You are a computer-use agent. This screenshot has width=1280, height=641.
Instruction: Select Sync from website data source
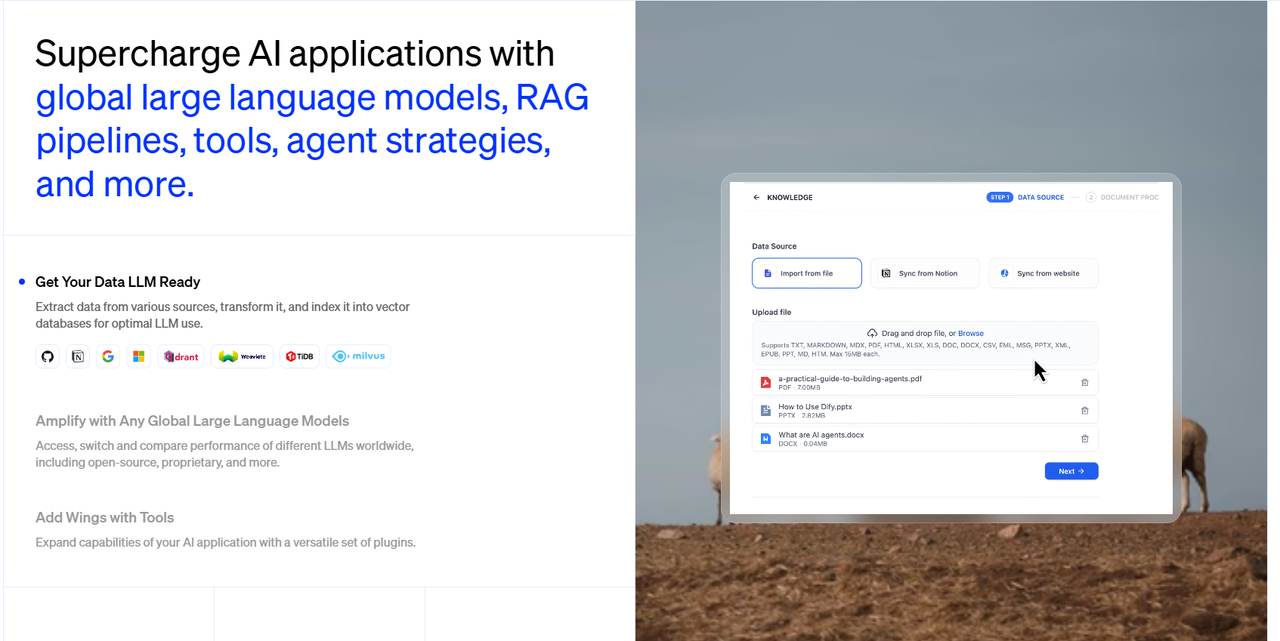(1043, 273)
